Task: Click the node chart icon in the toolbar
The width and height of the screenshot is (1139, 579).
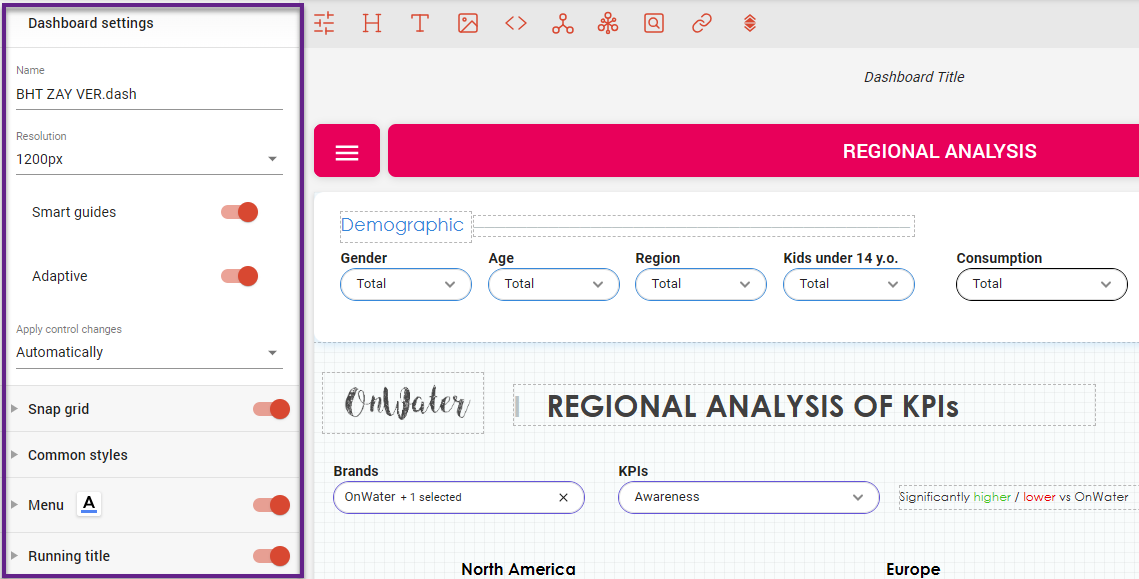Action: (x=562, y=22)
